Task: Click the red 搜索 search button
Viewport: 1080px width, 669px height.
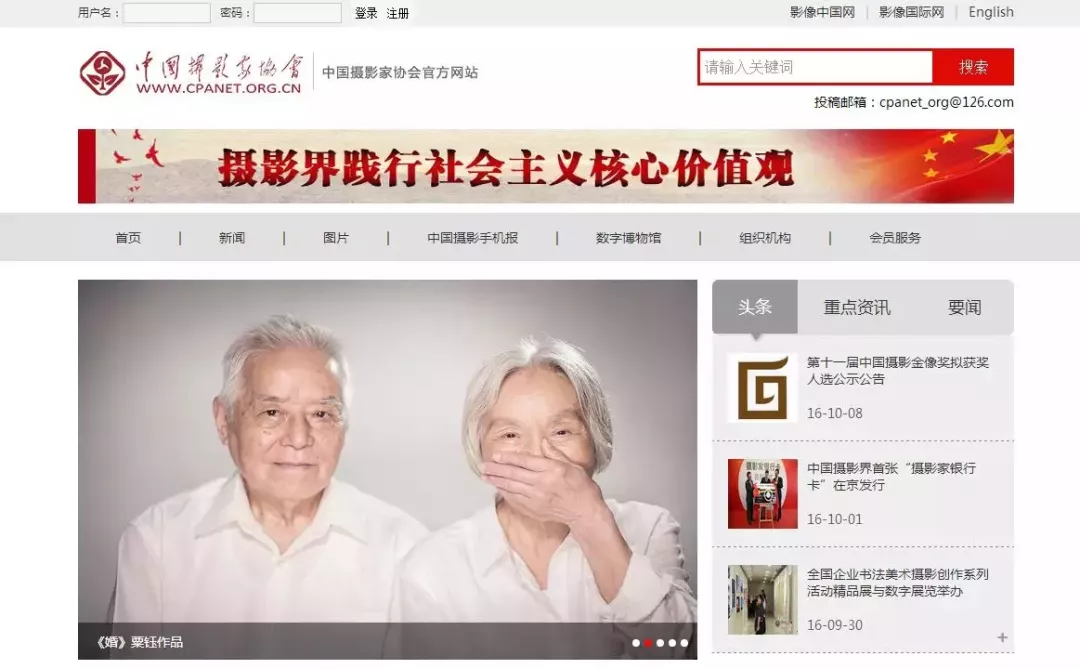Action: (973, 67)
